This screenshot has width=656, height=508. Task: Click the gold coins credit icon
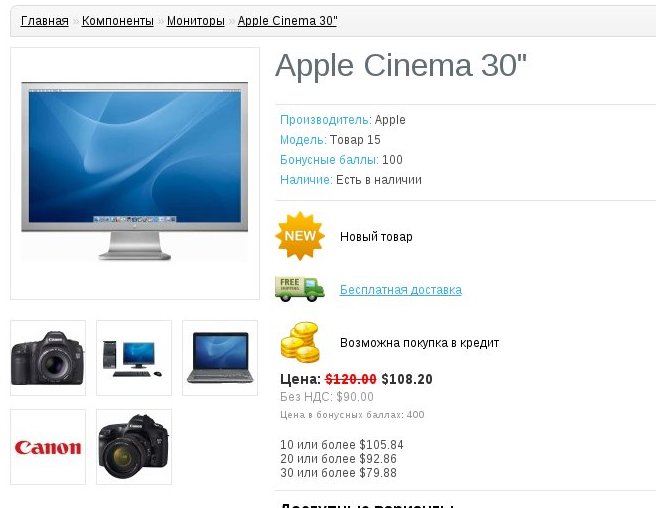coord(300,342)
